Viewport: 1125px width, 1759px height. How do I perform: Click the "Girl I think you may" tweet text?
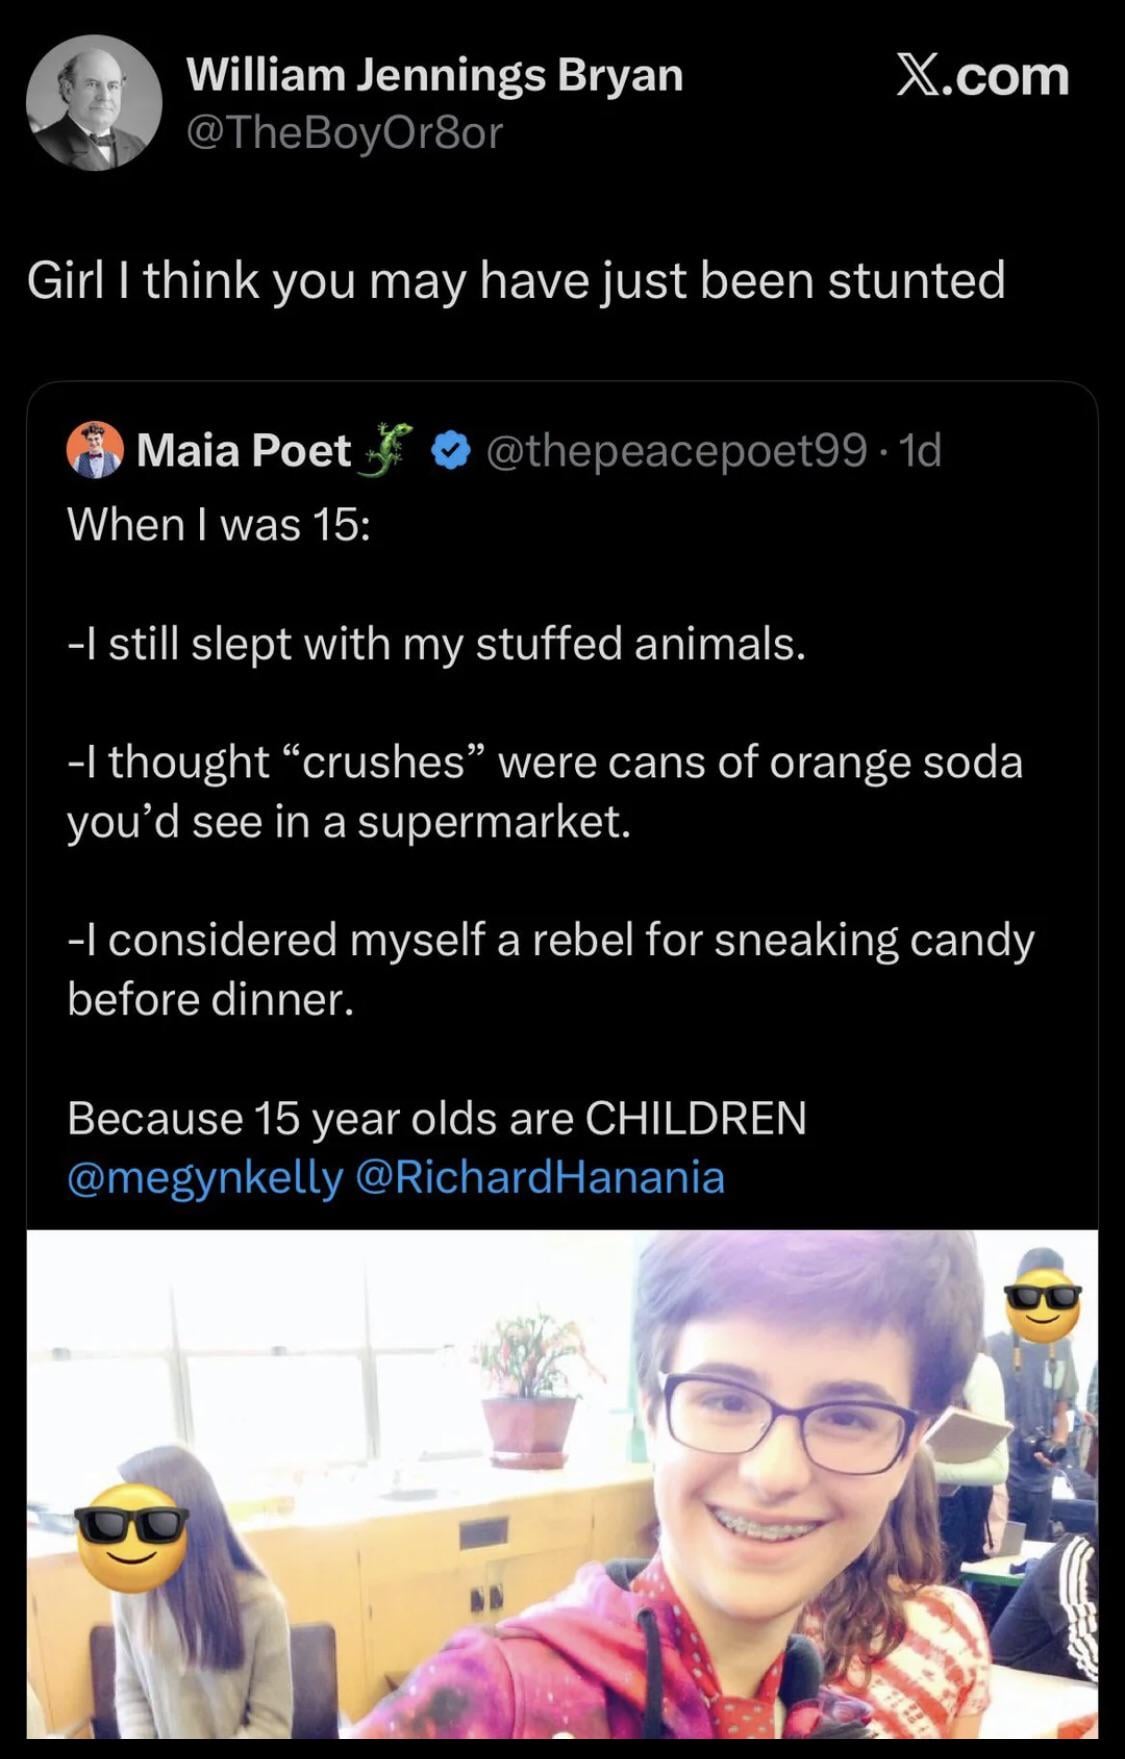pyautogui.click(x=515, y=279)
